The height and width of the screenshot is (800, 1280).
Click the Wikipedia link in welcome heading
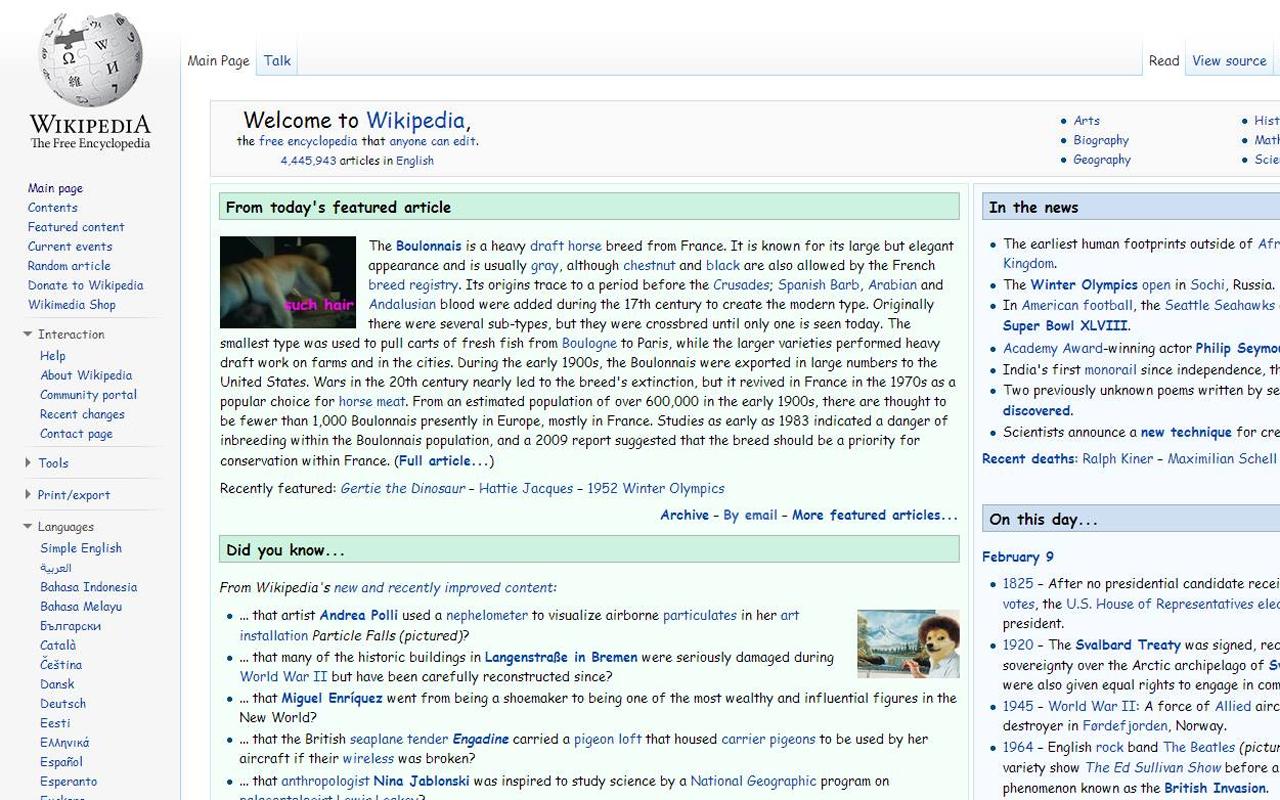click(x=415, y=120)
